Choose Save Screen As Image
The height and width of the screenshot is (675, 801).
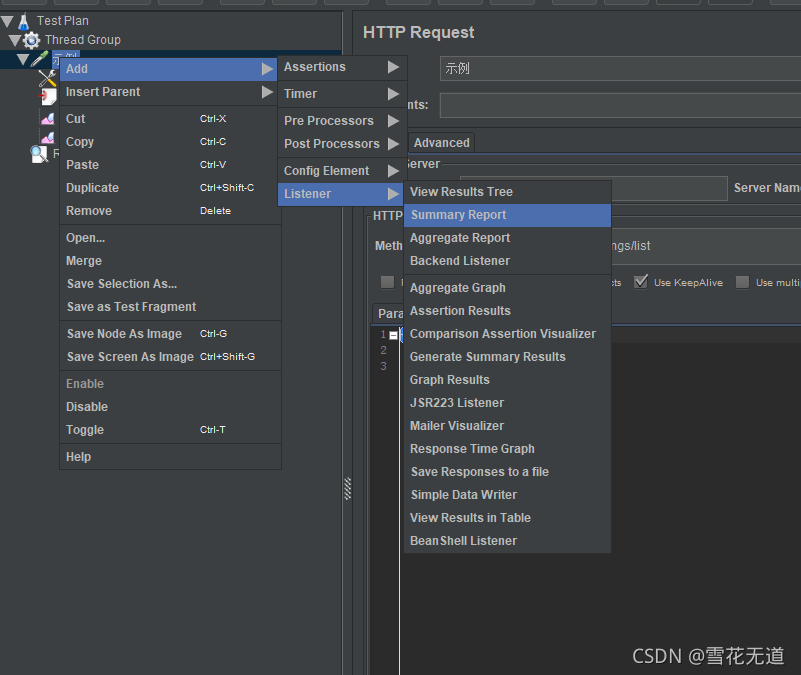point(171,357)
